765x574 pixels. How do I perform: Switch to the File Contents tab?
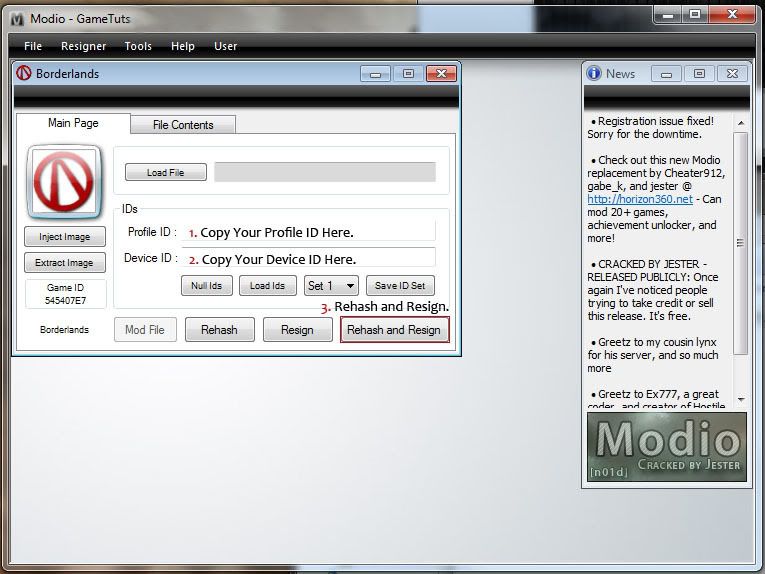[x=183, y=125]
